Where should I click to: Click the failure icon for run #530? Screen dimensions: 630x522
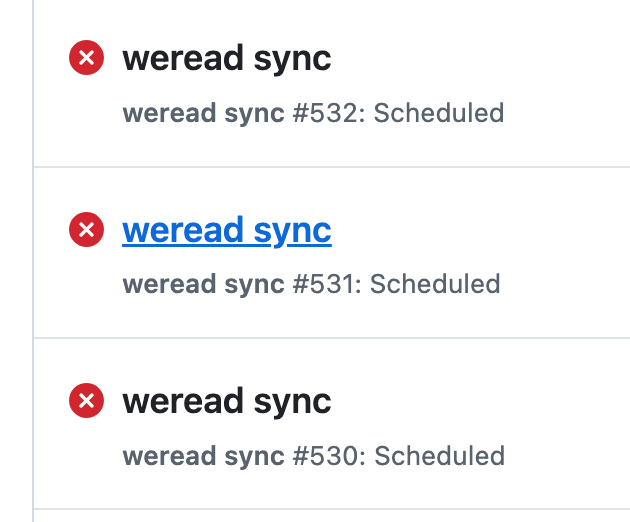coord(87,402)
